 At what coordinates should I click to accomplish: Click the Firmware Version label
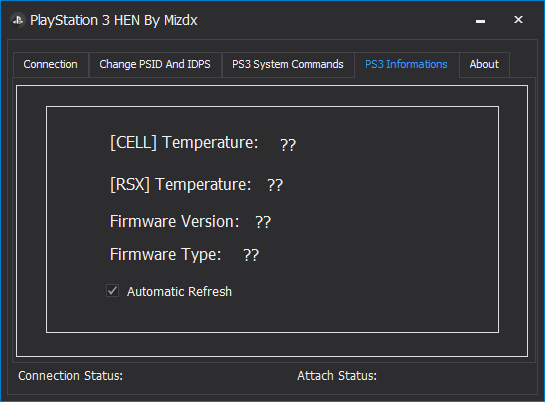(174, 222)
